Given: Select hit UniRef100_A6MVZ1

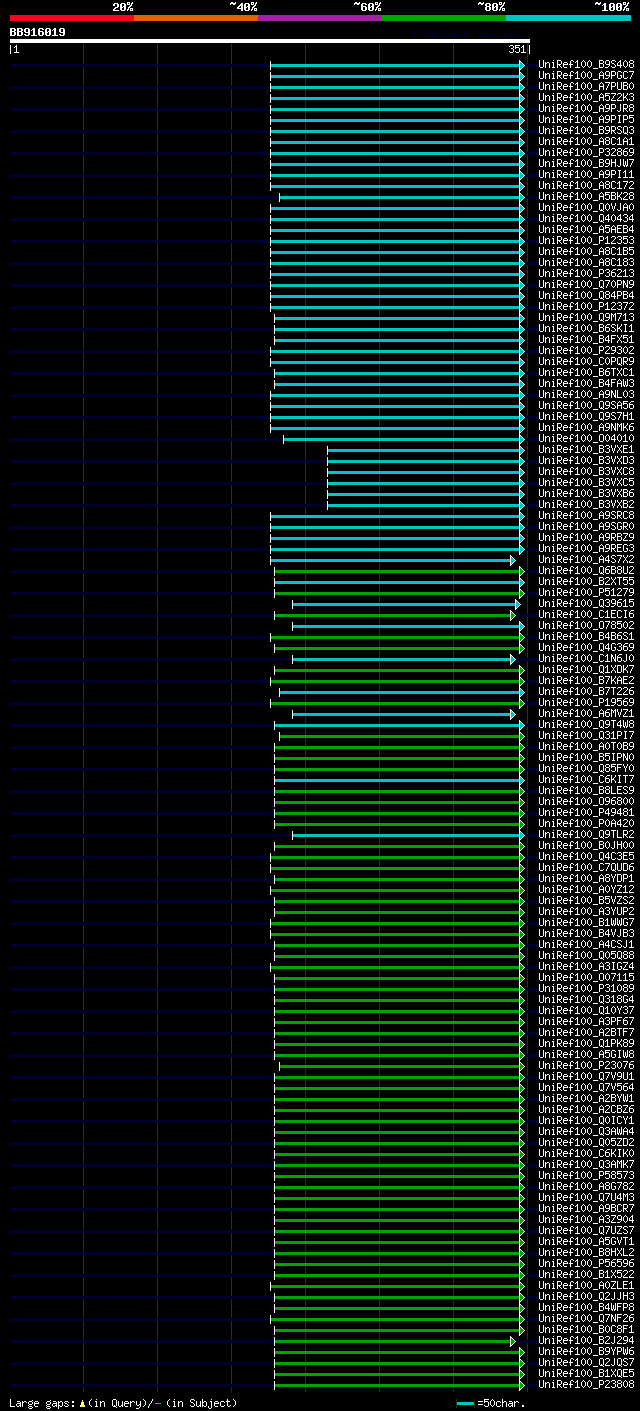Looking at the screenshot, I should [586, 714].
